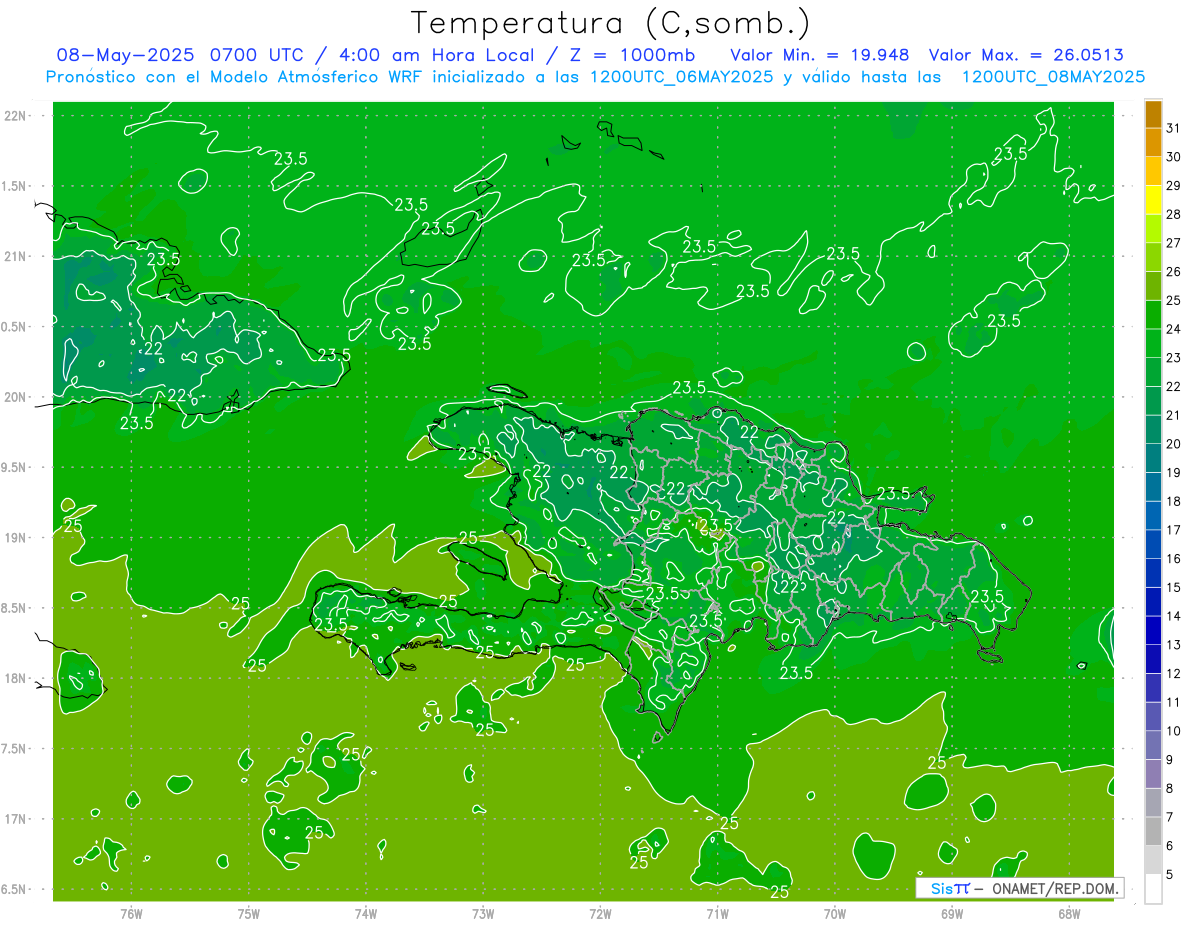This screenshot has height=927, width=1200.
Task: Click the teal legend swatch between 19 and 20
Action: (1153, 458)
